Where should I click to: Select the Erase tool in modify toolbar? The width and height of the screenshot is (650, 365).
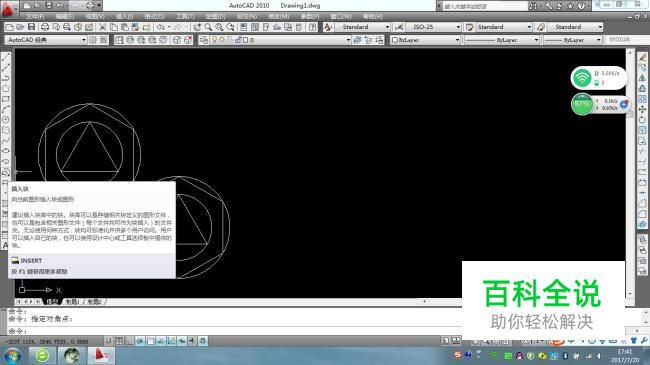pyautogui.click(x=642, y=57)
